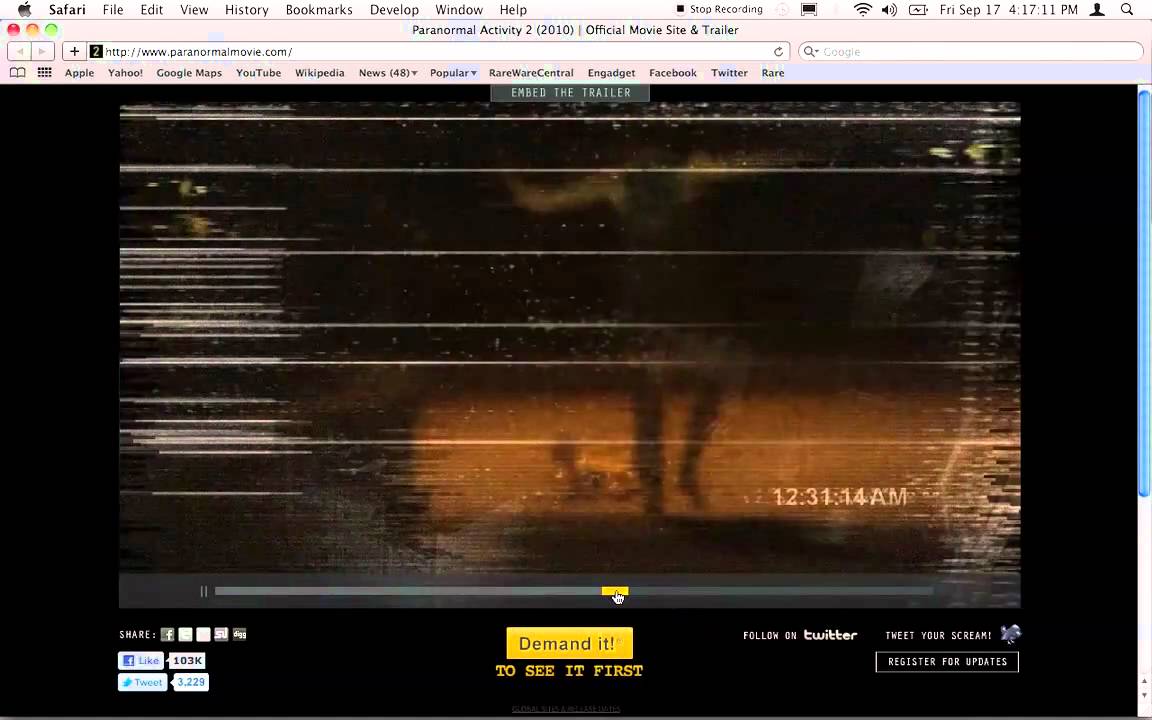Click the page favicon beside the URL
Image resolution: width=1152 pixels, height=720 pixels.
pyautogui.click(x=96, y=51)
